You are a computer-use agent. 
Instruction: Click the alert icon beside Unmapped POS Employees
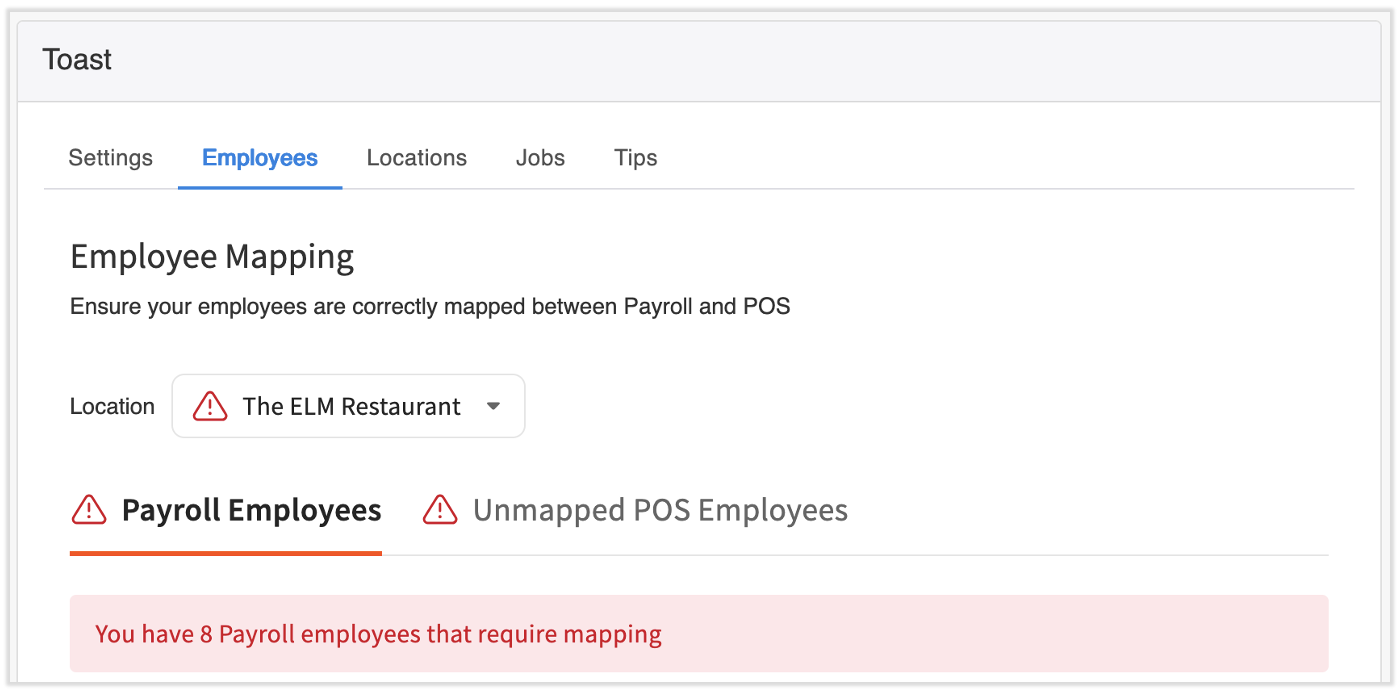(x=440, y=510)
